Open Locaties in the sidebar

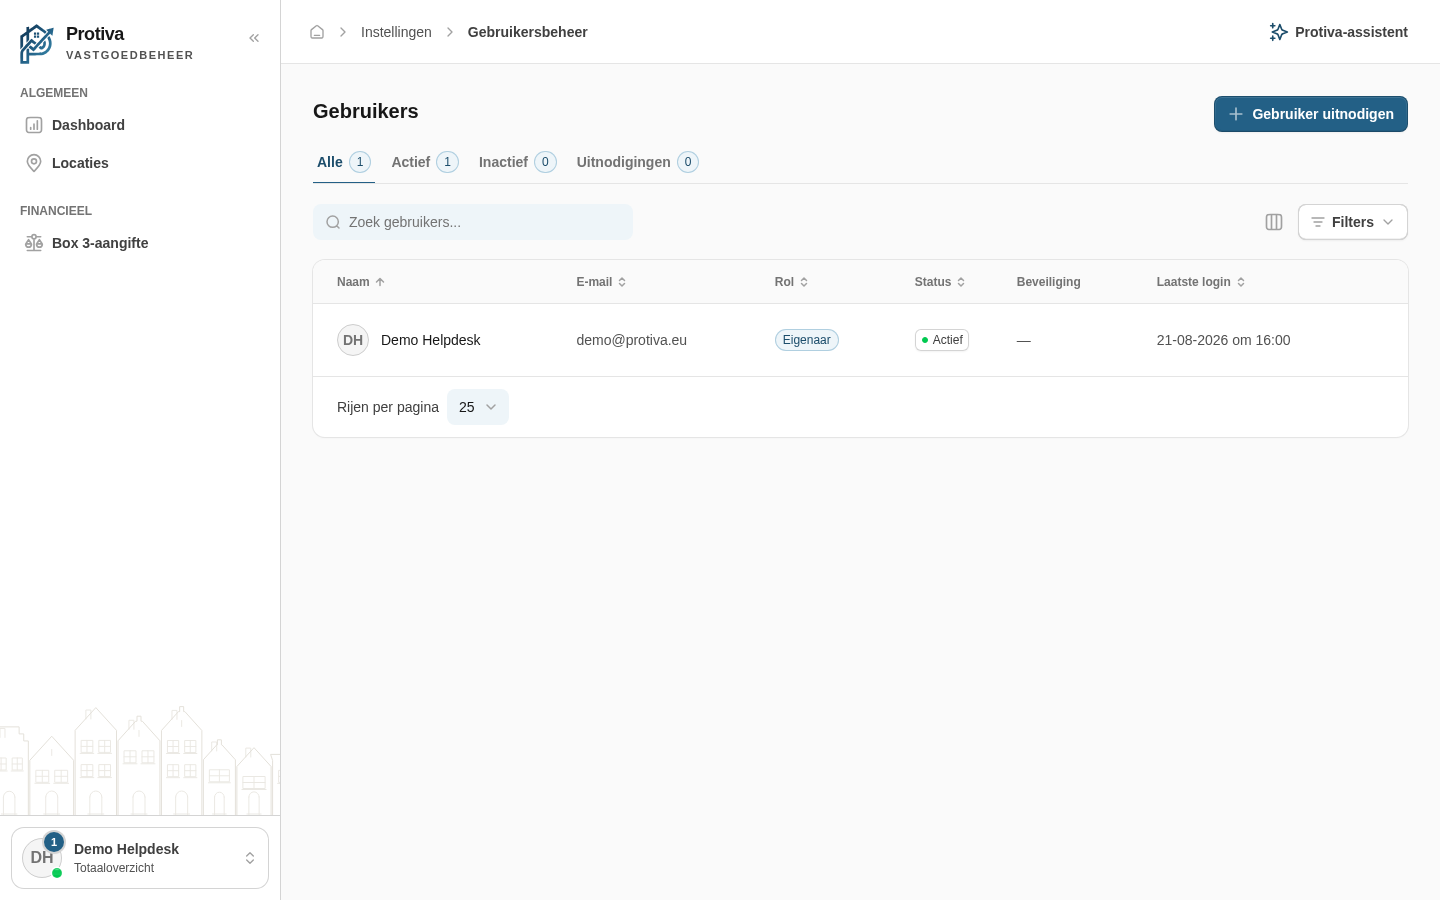tap(140, 163)
